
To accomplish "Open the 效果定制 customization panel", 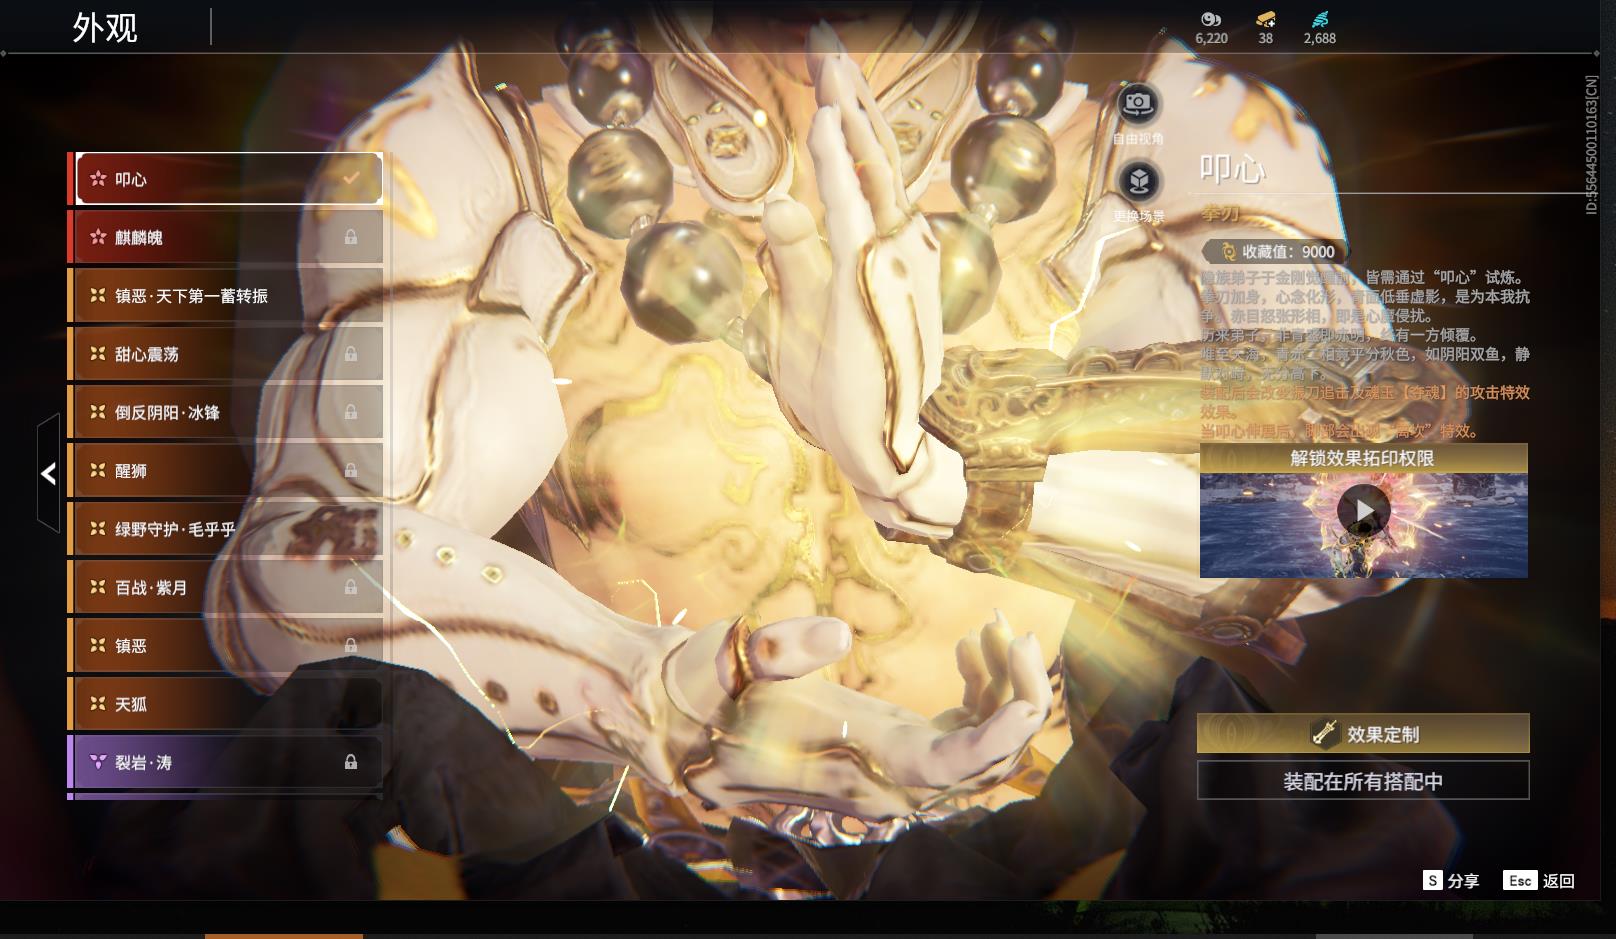I will tap(1363, 734).
